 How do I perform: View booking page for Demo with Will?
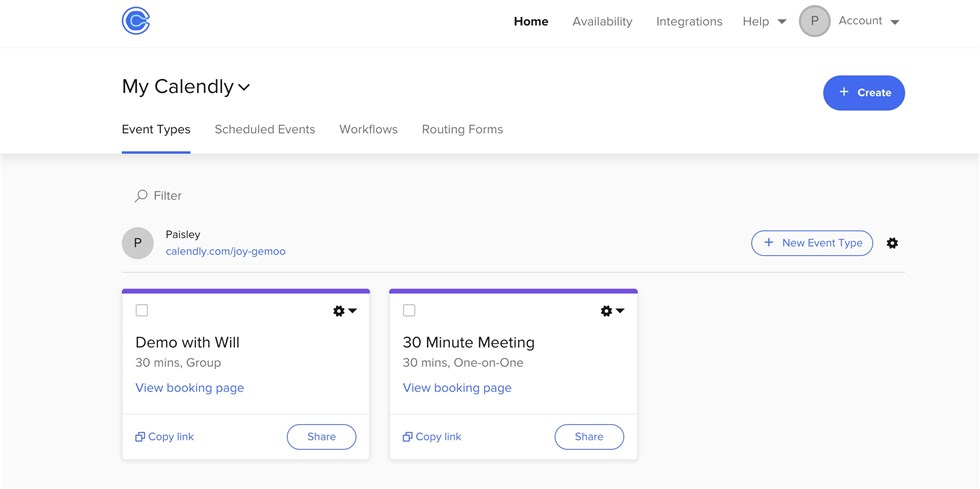pos(190,388)
